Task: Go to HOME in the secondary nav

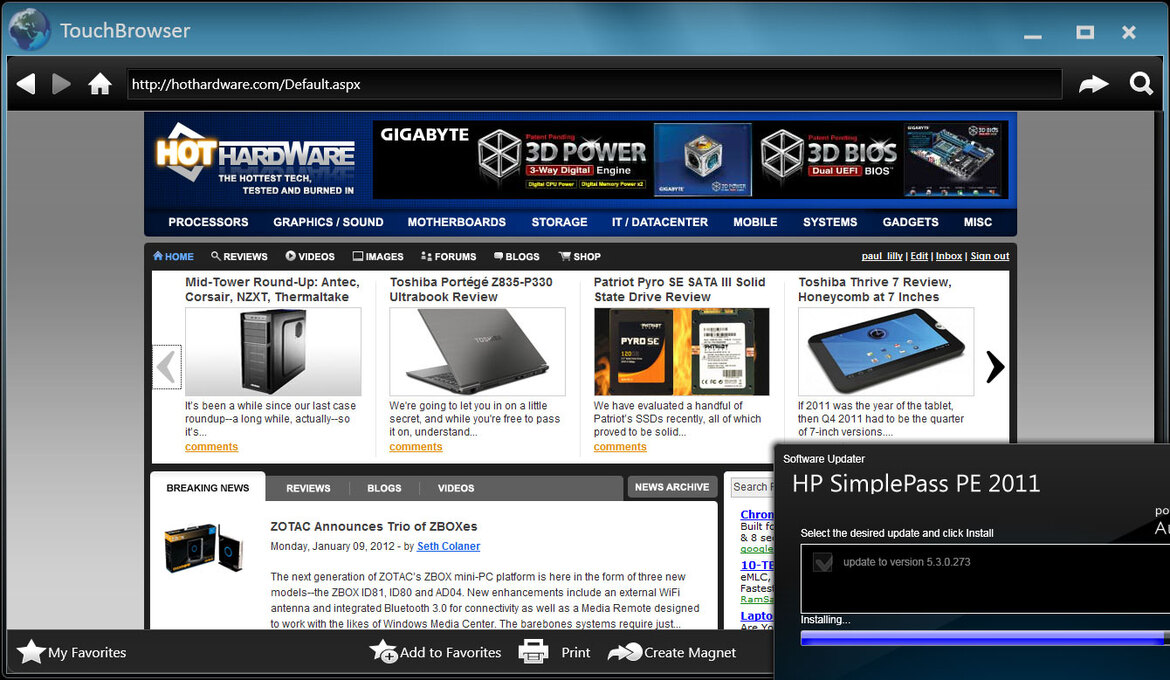Action: point(173,256)
